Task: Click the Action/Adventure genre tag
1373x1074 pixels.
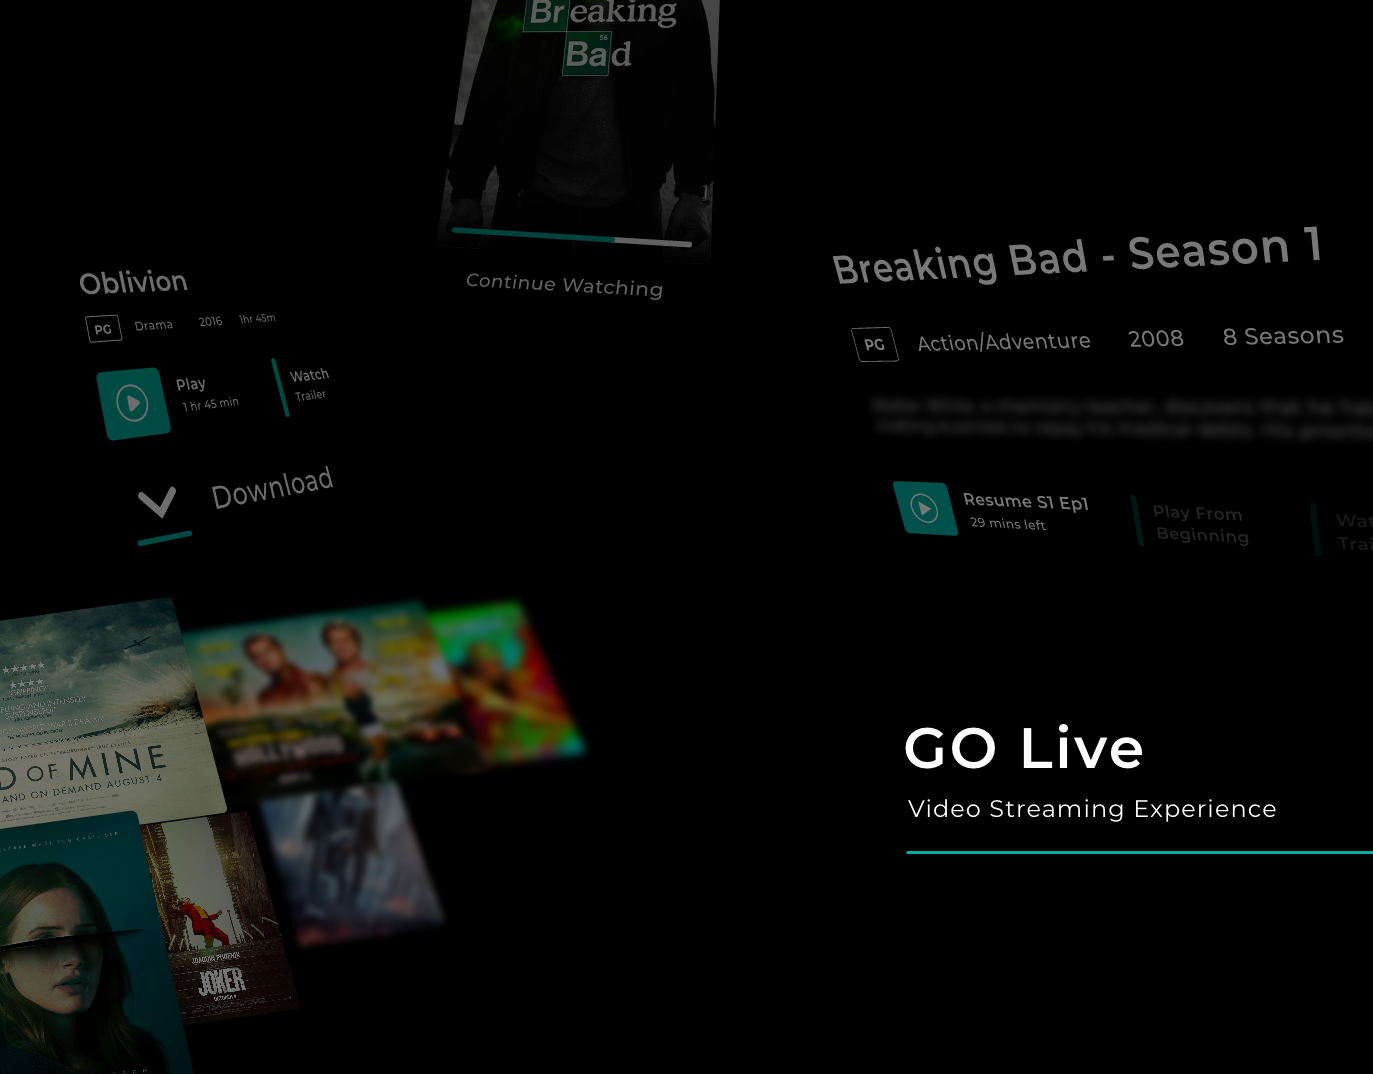Action: (x=1004, y=342)
